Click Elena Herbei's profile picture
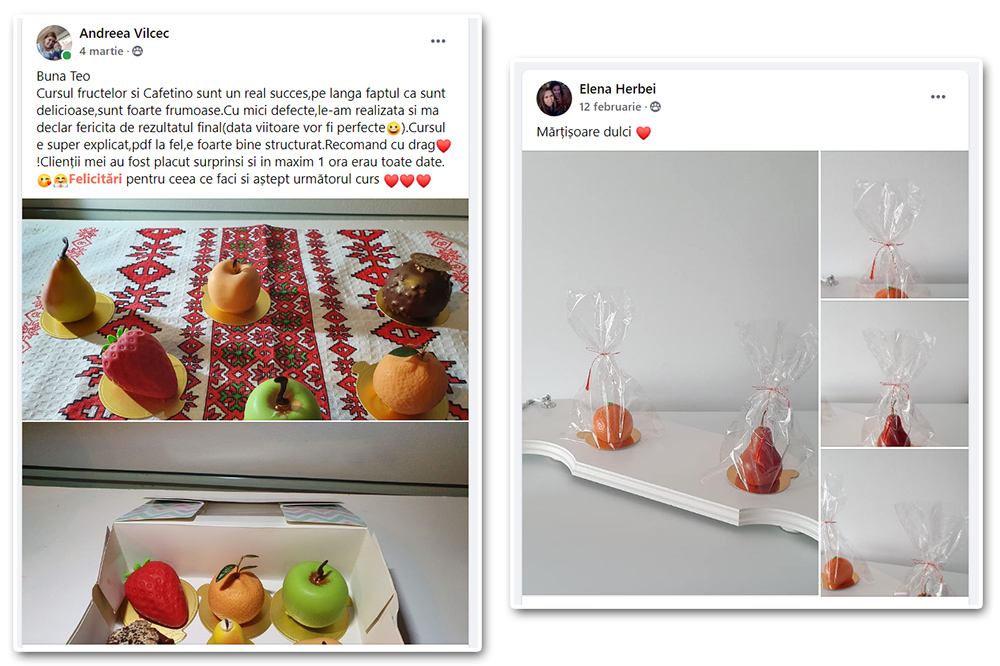 pyautogui.click(x=554, y=98)
